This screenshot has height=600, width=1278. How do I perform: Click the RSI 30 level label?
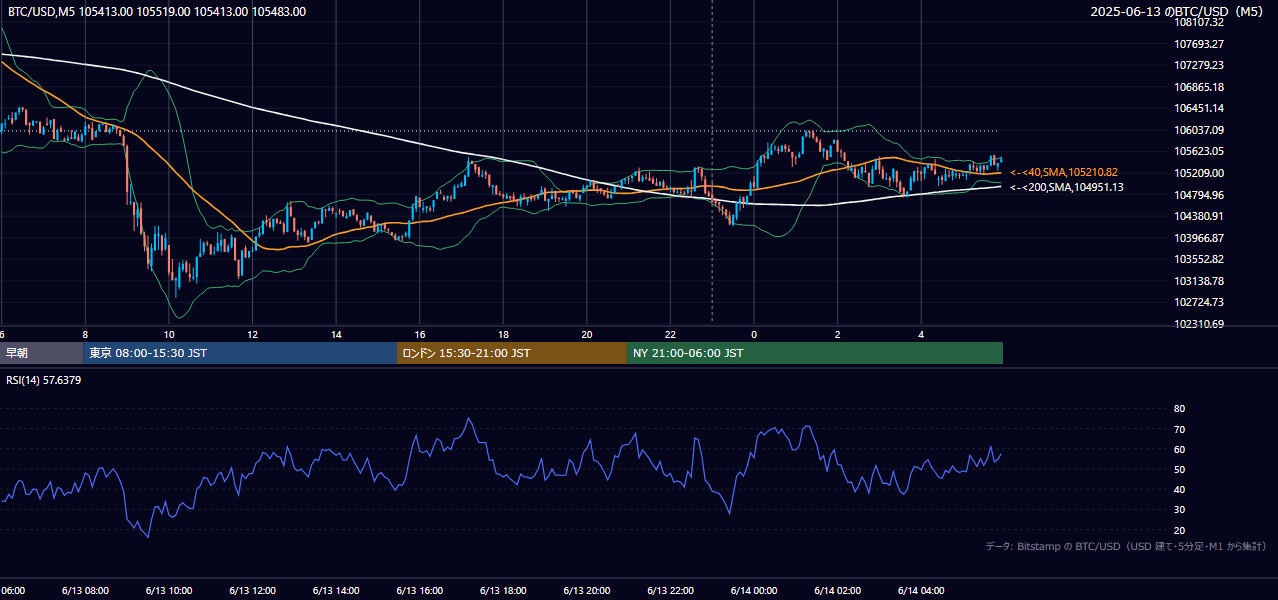pos(1179,510)
